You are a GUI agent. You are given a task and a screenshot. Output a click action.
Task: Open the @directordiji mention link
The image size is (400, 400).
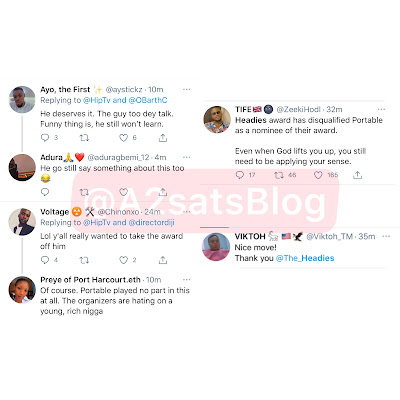click(151, 222)
